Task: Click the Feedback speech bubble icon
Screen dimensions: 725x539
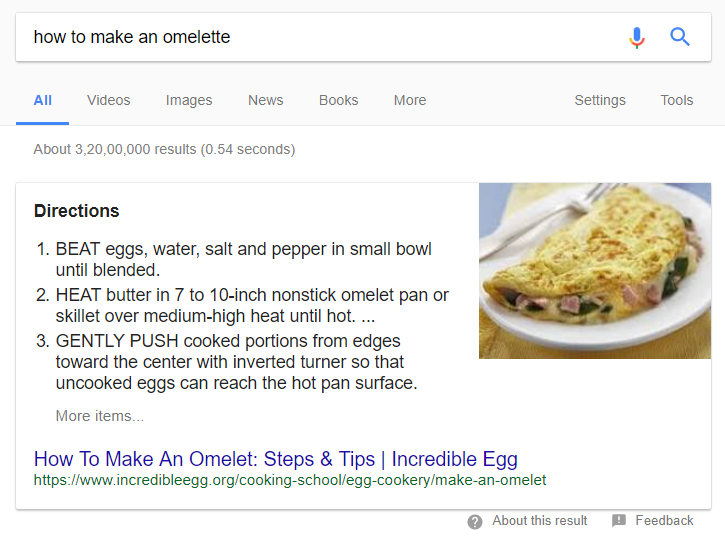Action: (619, 521)
